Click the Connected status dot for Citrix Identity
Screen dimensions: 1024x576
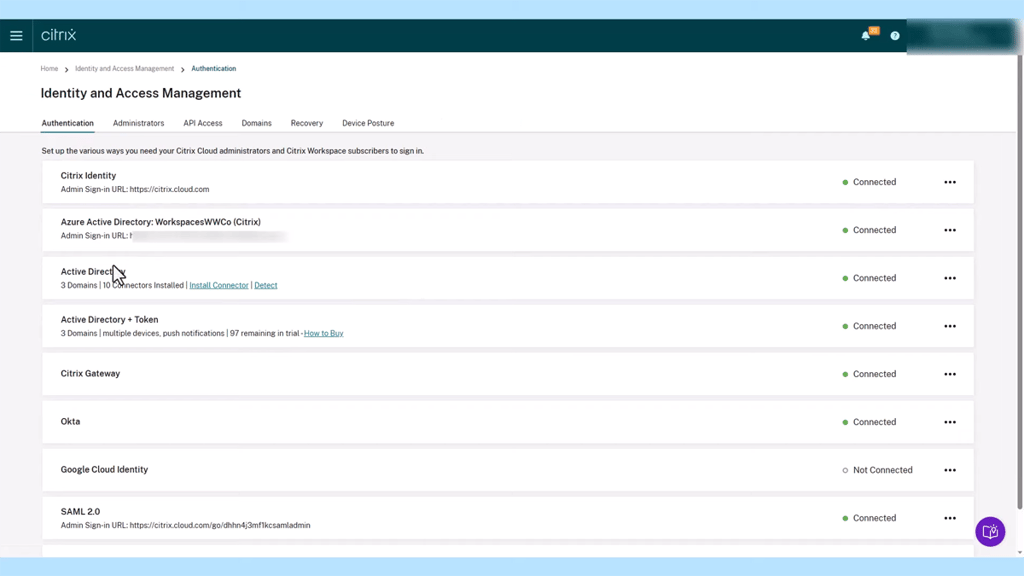(x=847, y=182)
